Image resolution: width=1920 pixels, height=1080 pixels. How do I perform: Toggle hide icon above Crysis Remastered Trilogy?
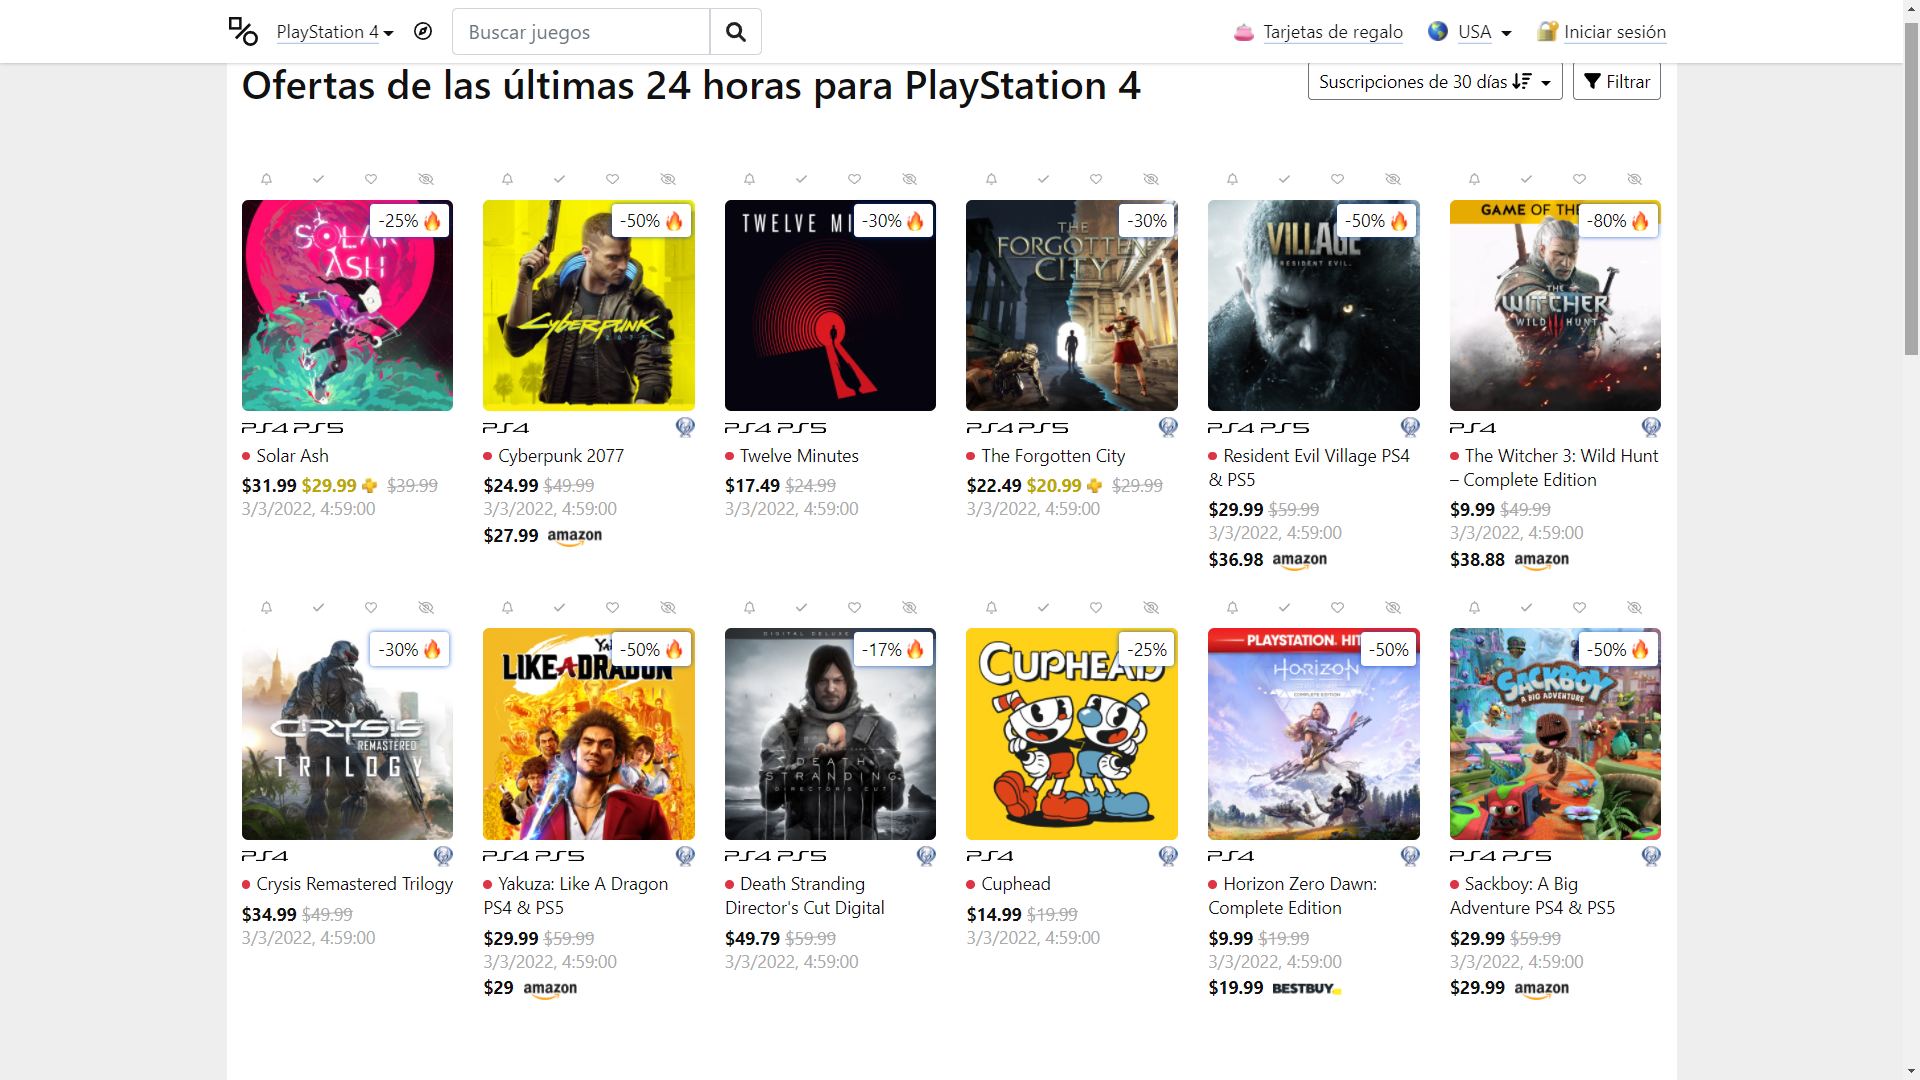point(426,607)
